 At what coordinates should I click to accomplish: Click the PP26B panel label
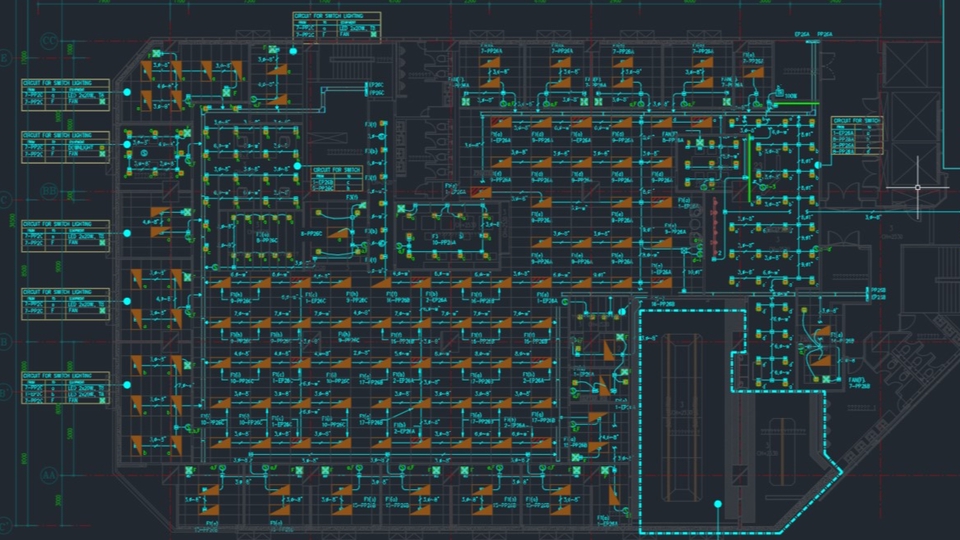[878, 290]
